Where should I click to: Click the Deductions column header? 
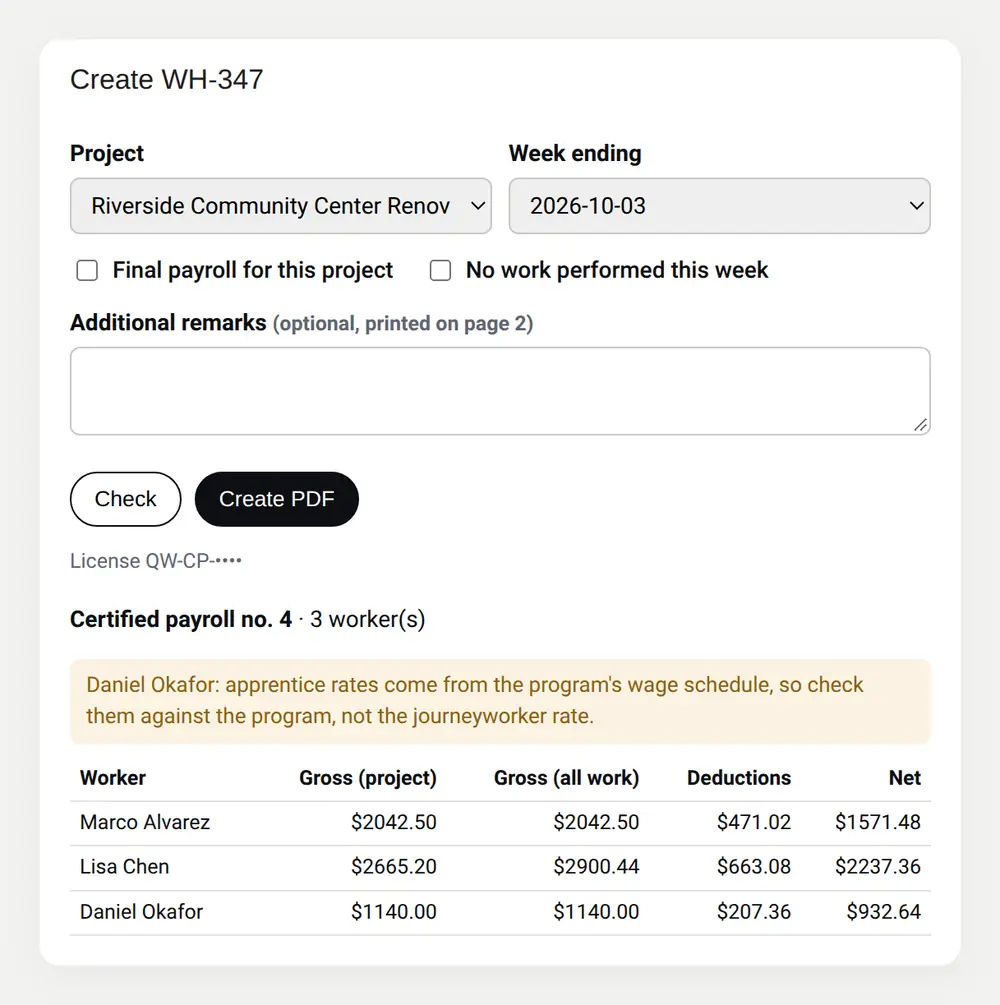pyautogui.click(x=739, y=777)
